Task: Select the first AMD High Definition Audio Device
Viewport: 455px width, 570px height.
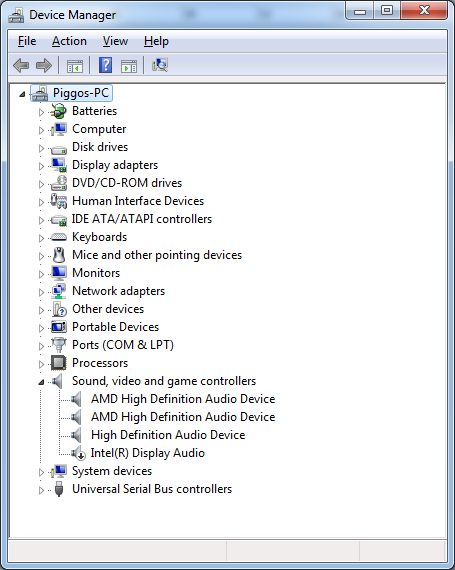Action: pyautogui.click(x=183, y=399)
